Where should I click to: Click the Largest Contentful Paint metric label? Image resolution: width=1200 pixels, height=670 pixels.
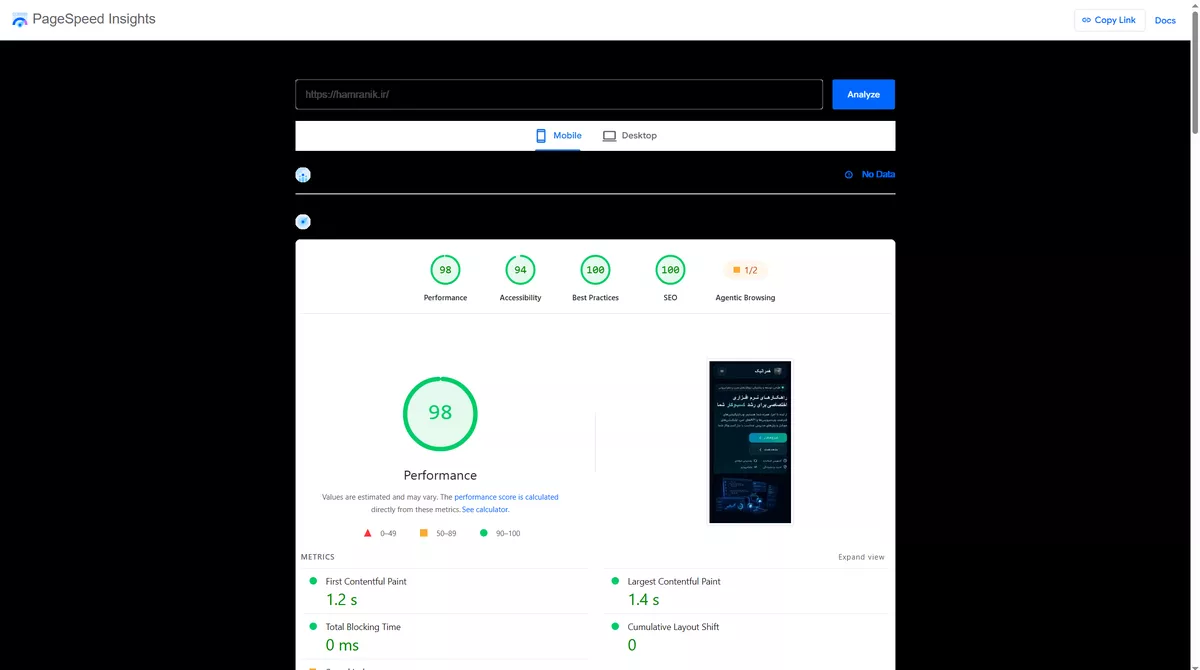click(674, 581)
